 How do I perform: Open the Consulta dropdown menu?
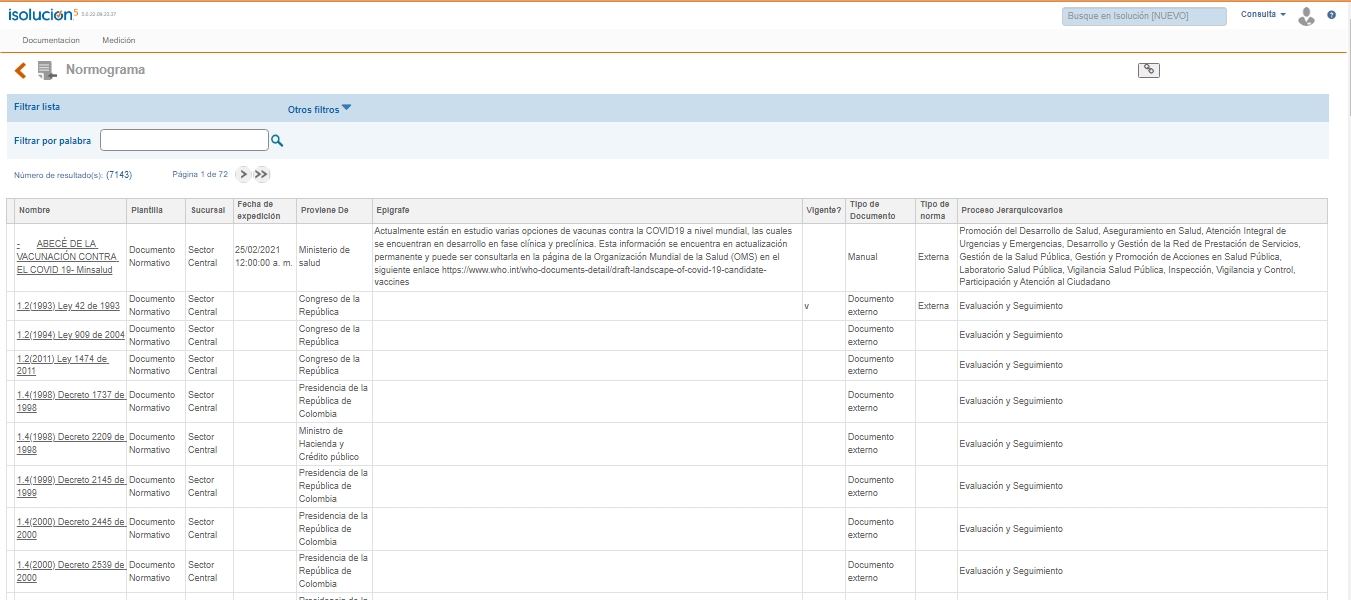[x=1263, y=15]
